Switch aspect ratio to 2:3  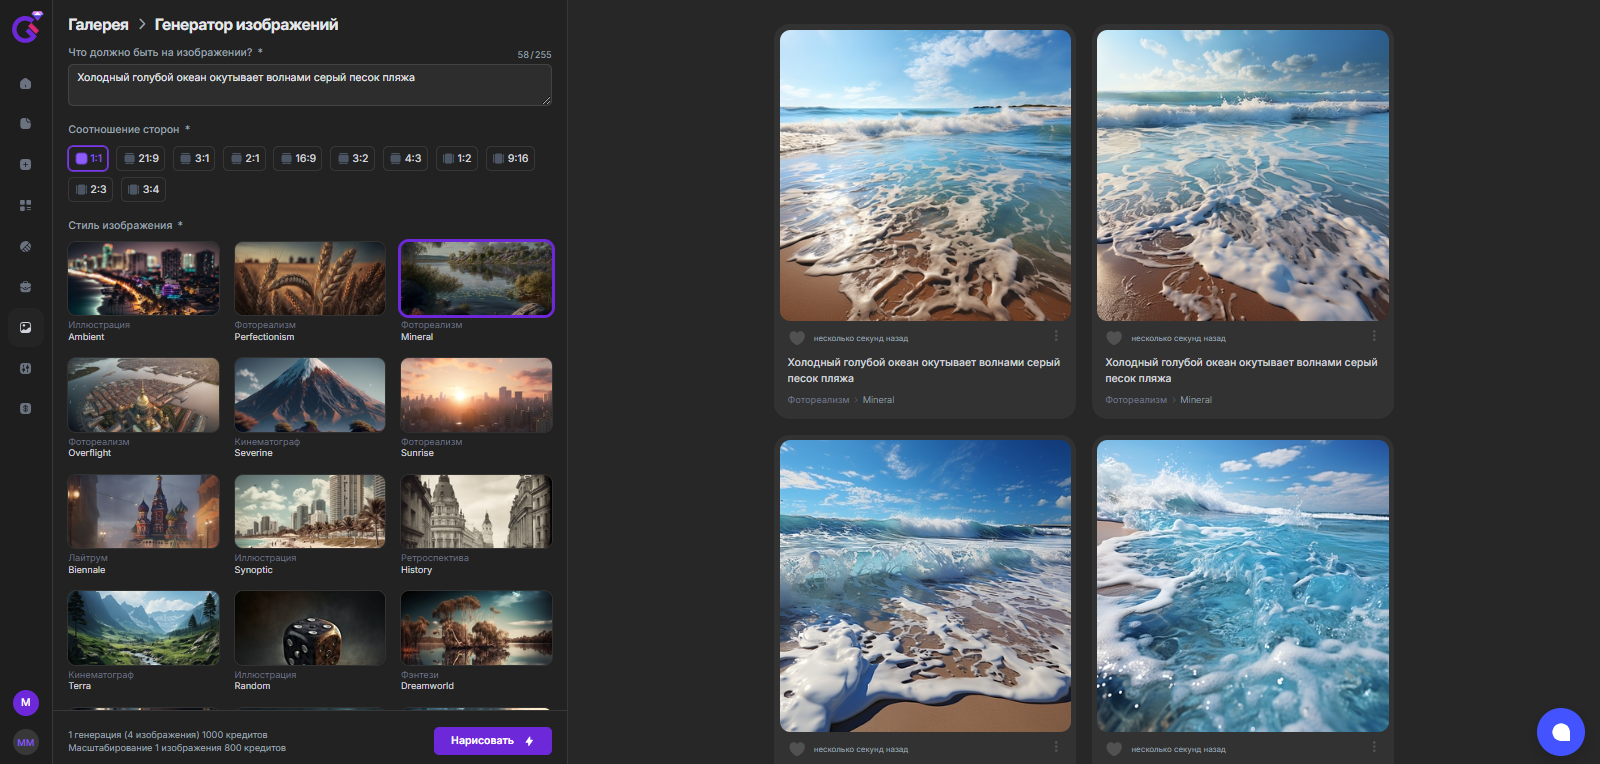90,189
